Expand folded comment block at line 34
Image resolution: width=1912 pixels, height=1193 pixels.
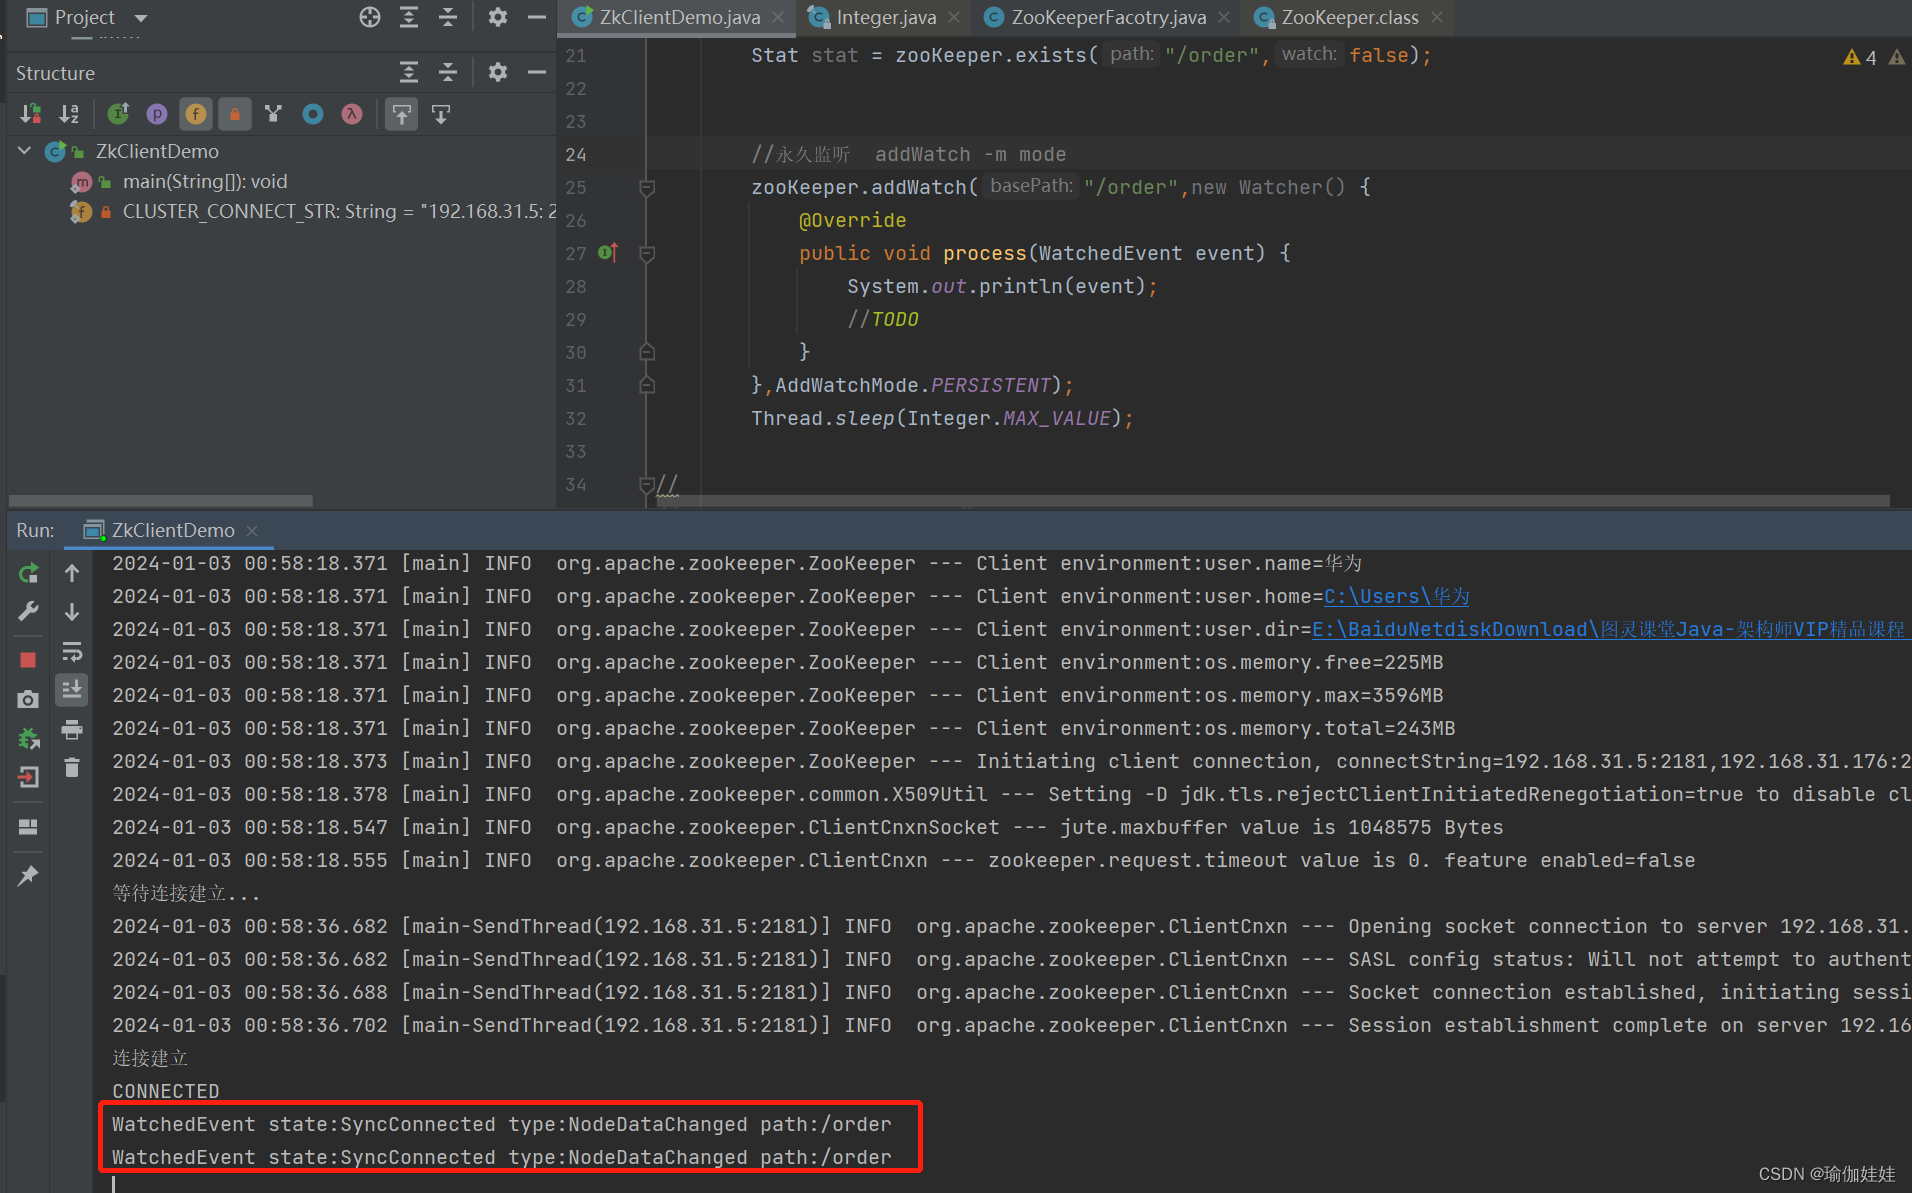(x=647, y=484)
